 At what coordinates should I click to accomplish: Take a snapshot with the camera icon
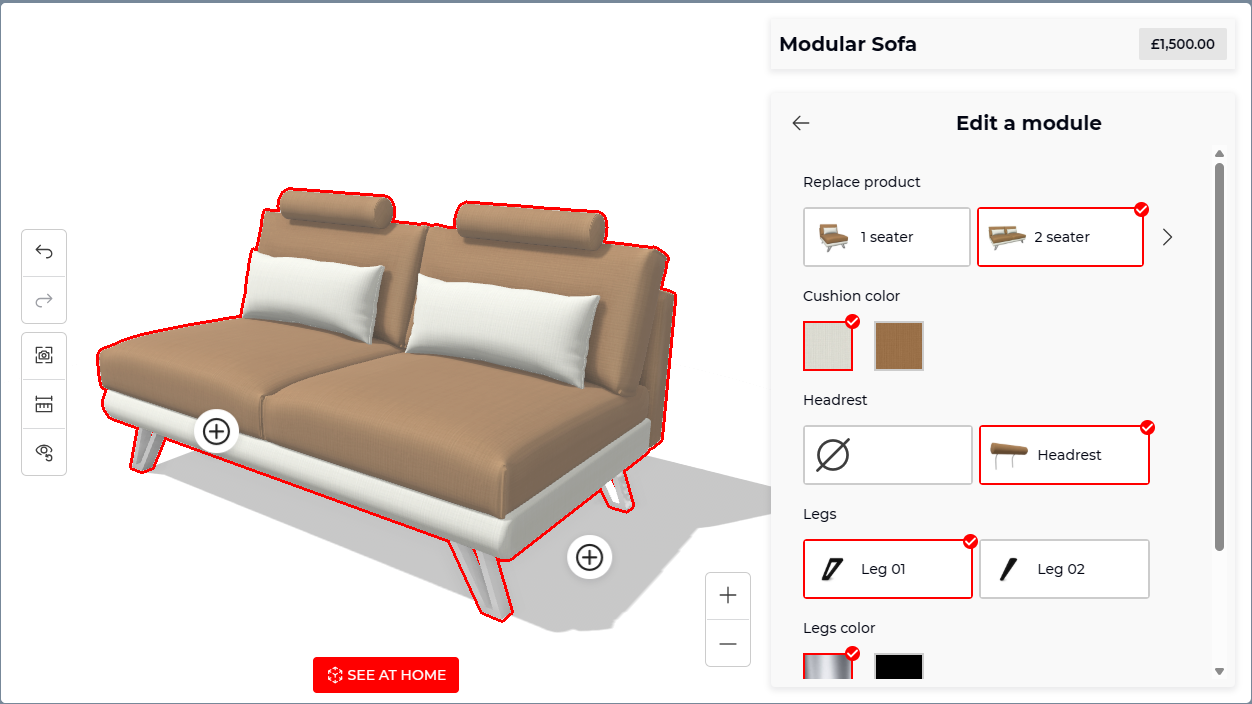tap(44, 355)
